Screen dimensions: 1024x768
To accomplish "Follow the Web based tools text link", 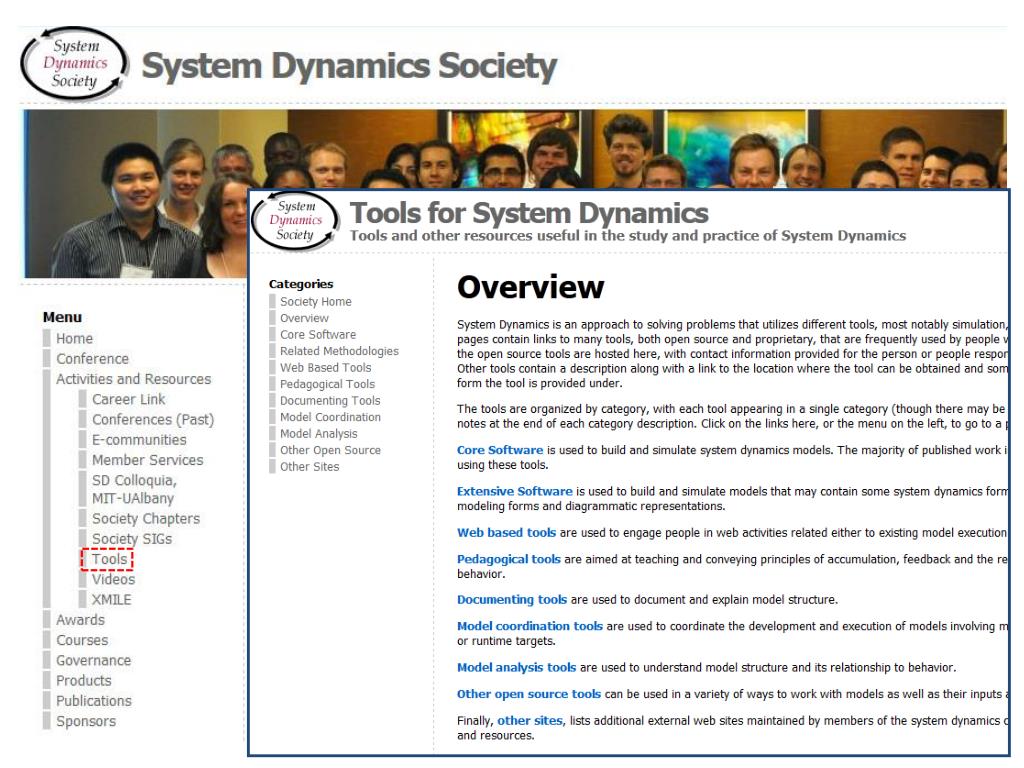I will 506,532.
